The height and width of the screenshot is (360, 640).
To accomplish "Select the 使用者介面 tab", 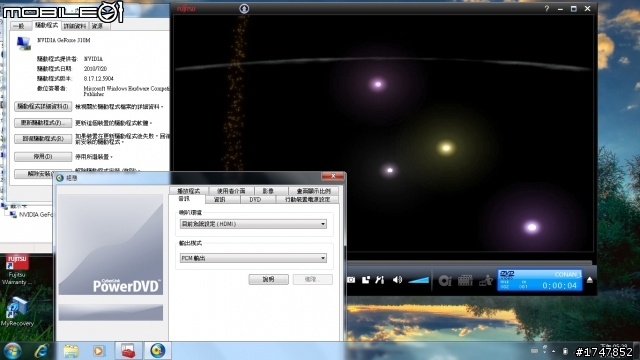I will [x=231, y=191].
